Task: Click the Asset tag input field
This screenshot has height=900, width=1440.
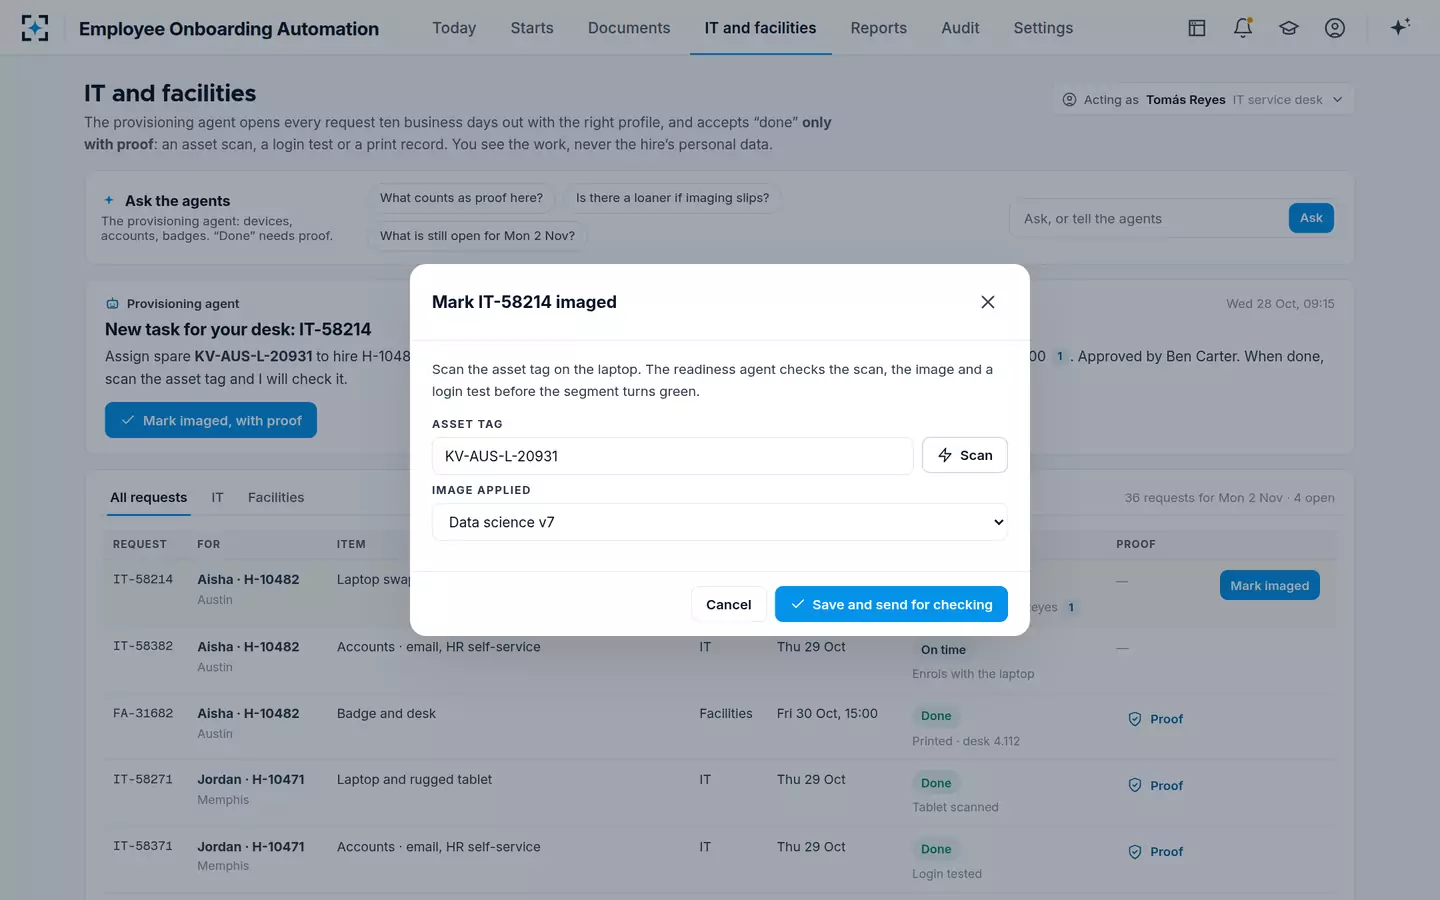Action: (x=672, y=455)
